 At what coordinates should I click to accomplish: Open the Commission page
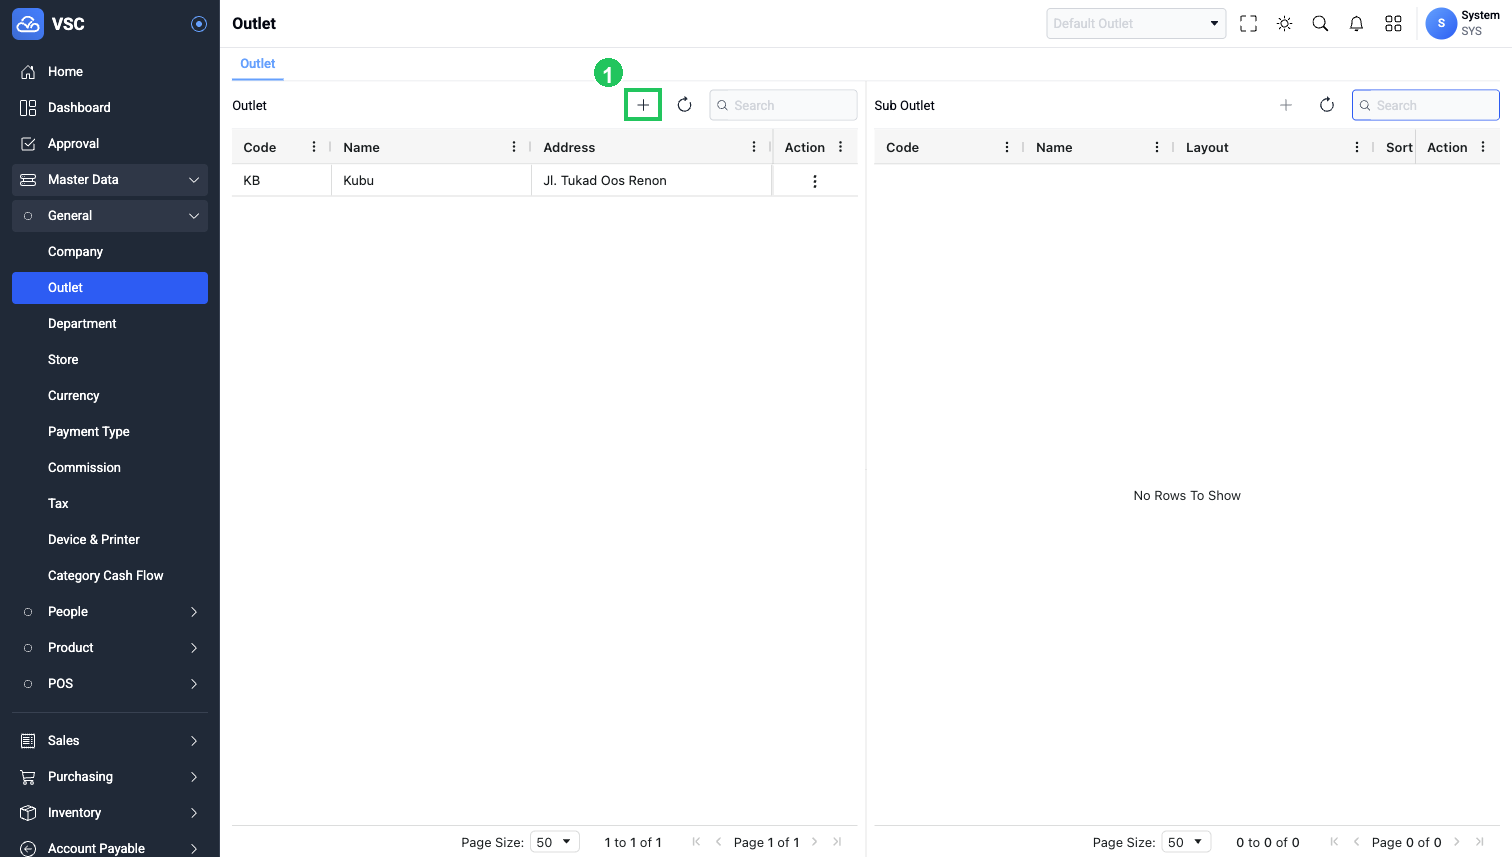(110, 468)
